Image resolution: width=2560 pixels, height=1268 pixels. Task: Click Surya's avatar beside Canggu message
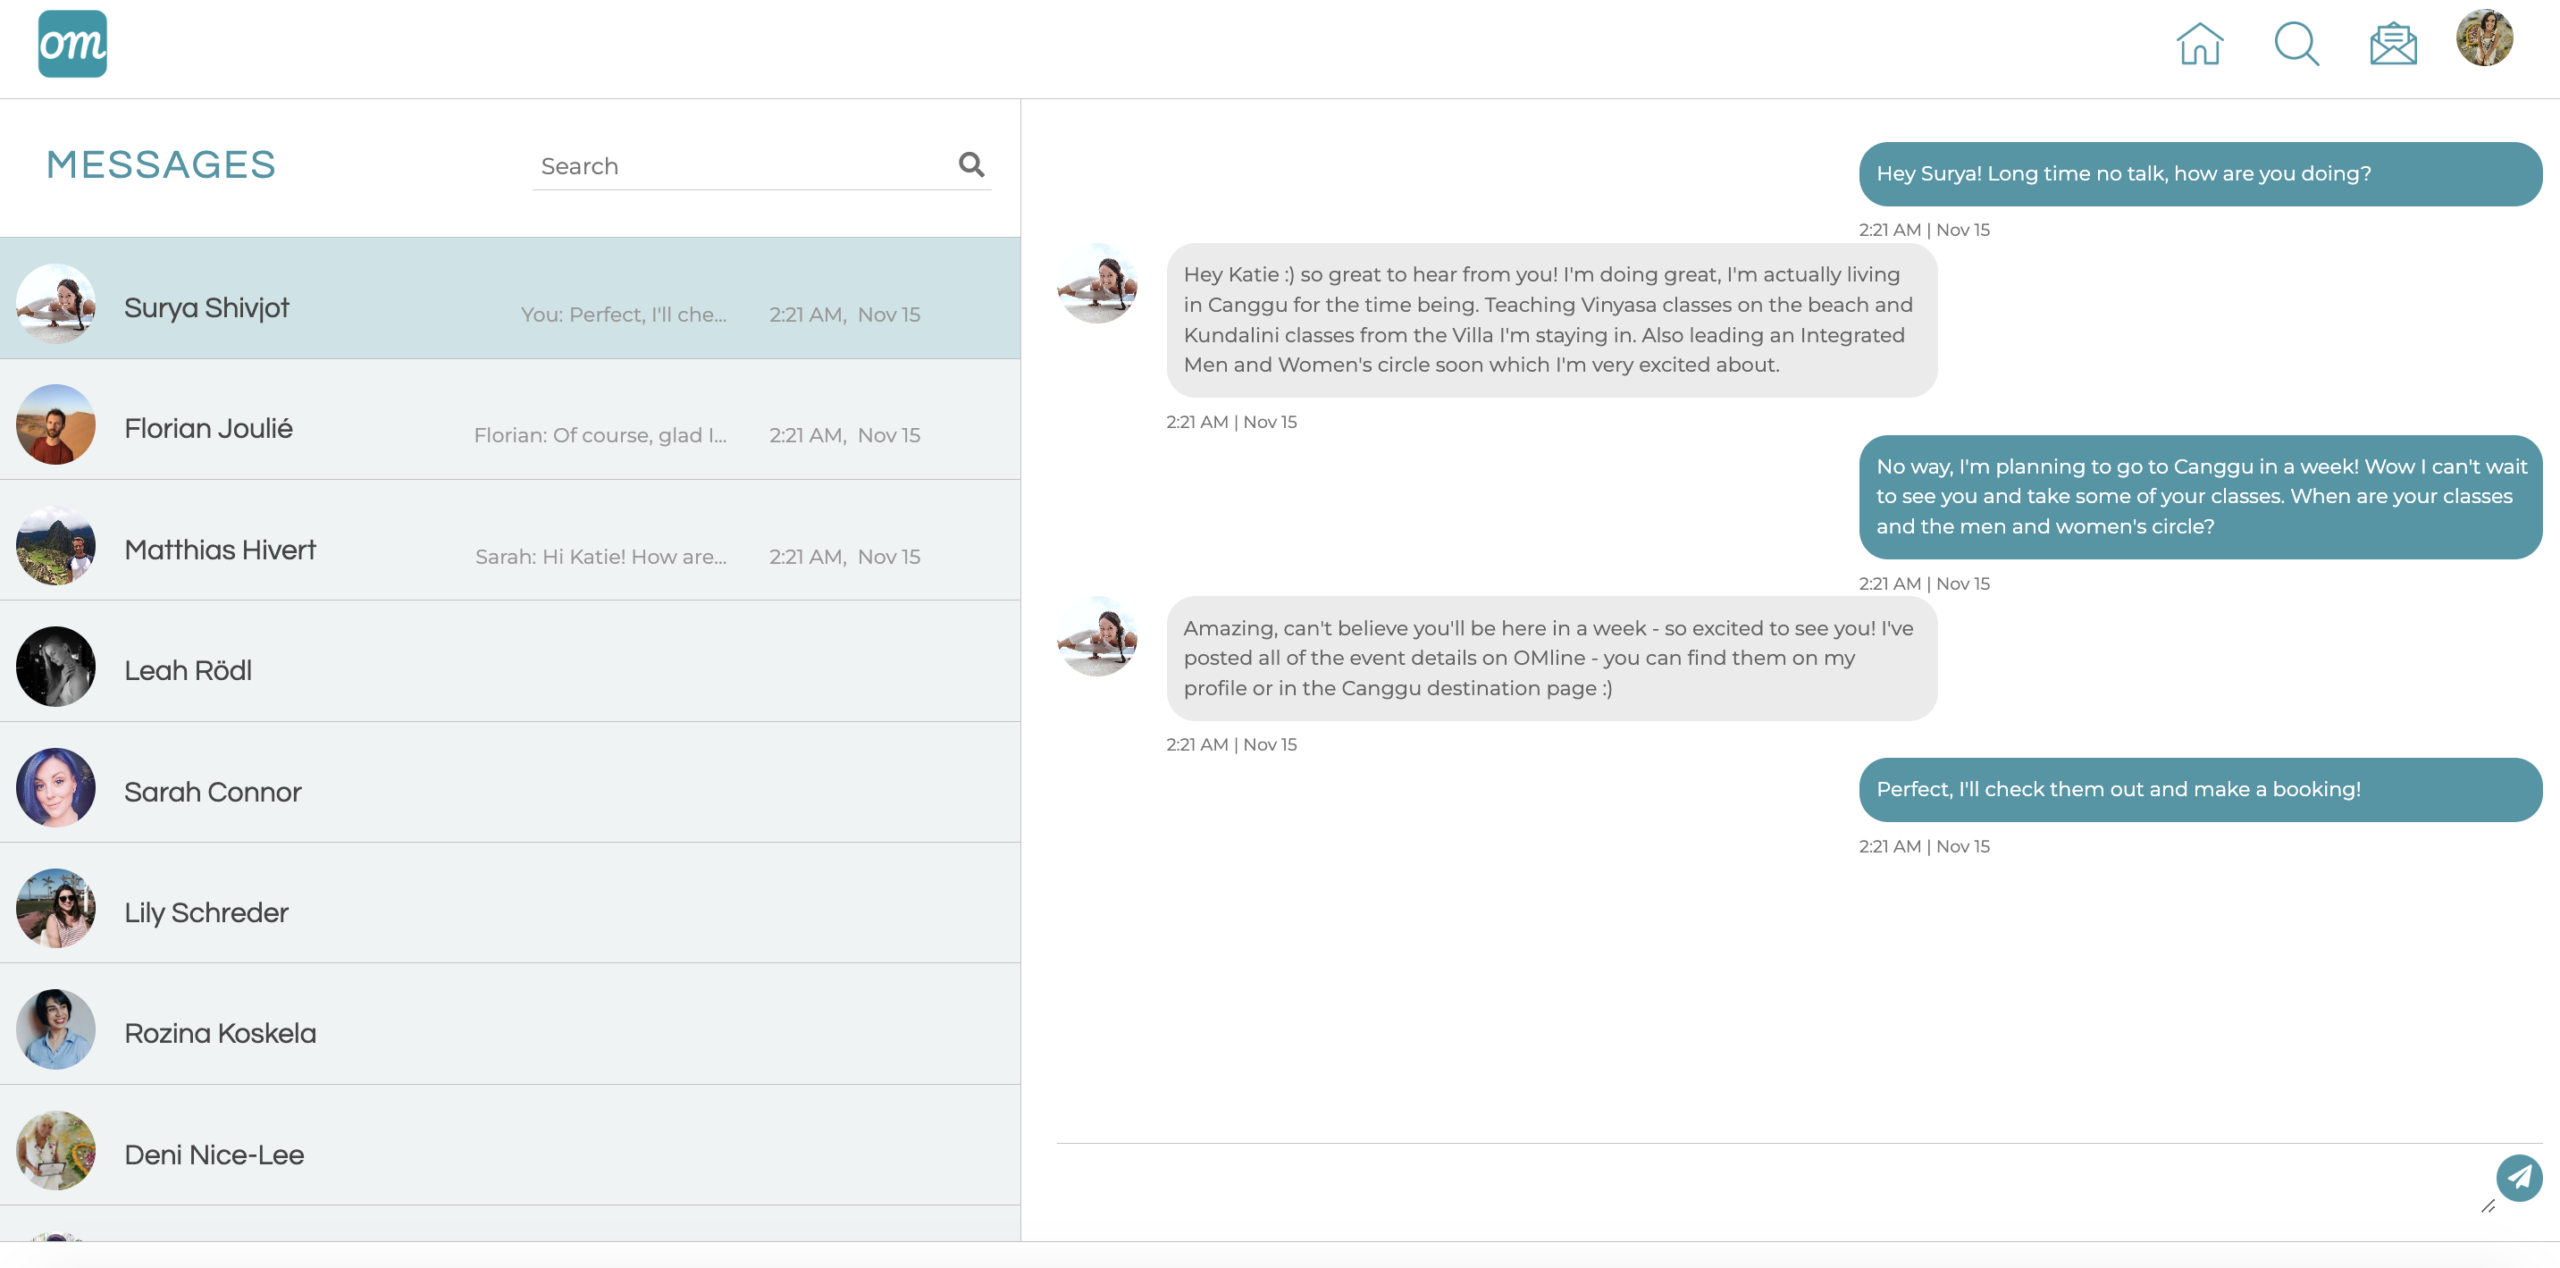click(x=1097, y=283)
